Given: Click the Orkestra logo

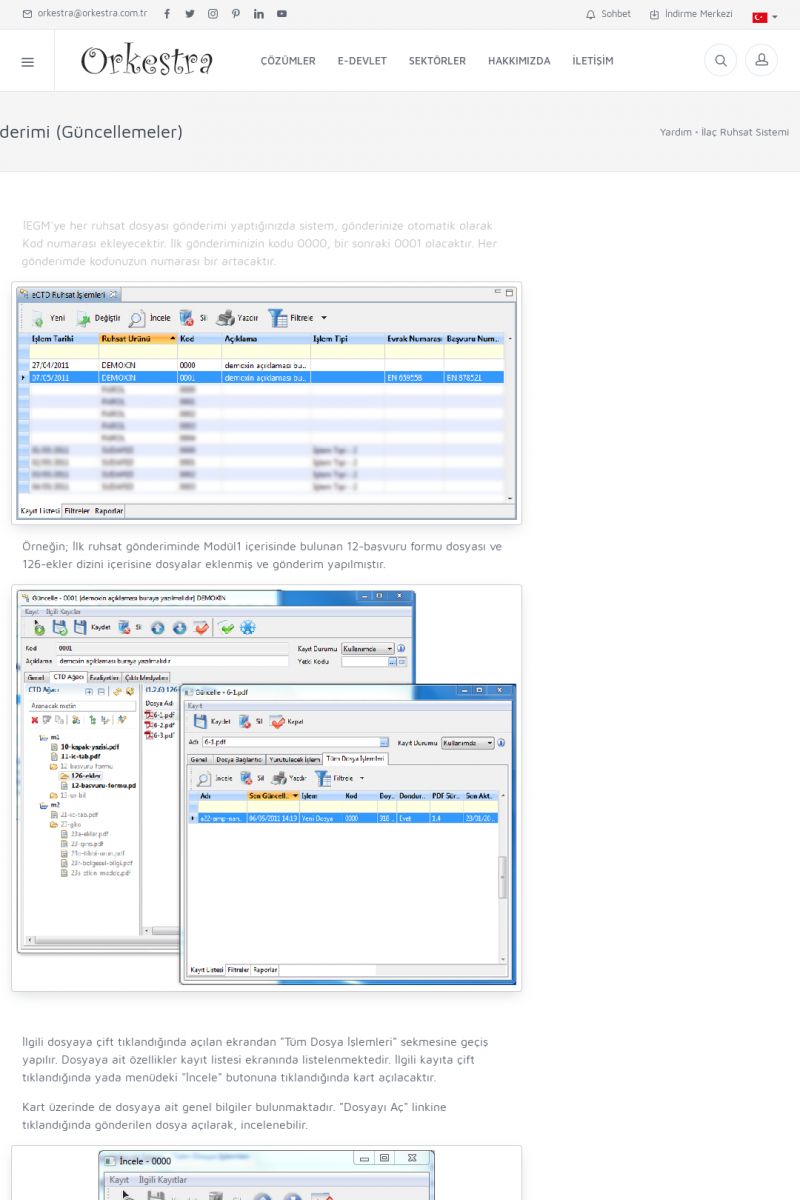Looking at the screenshot, I should point(147,61).
